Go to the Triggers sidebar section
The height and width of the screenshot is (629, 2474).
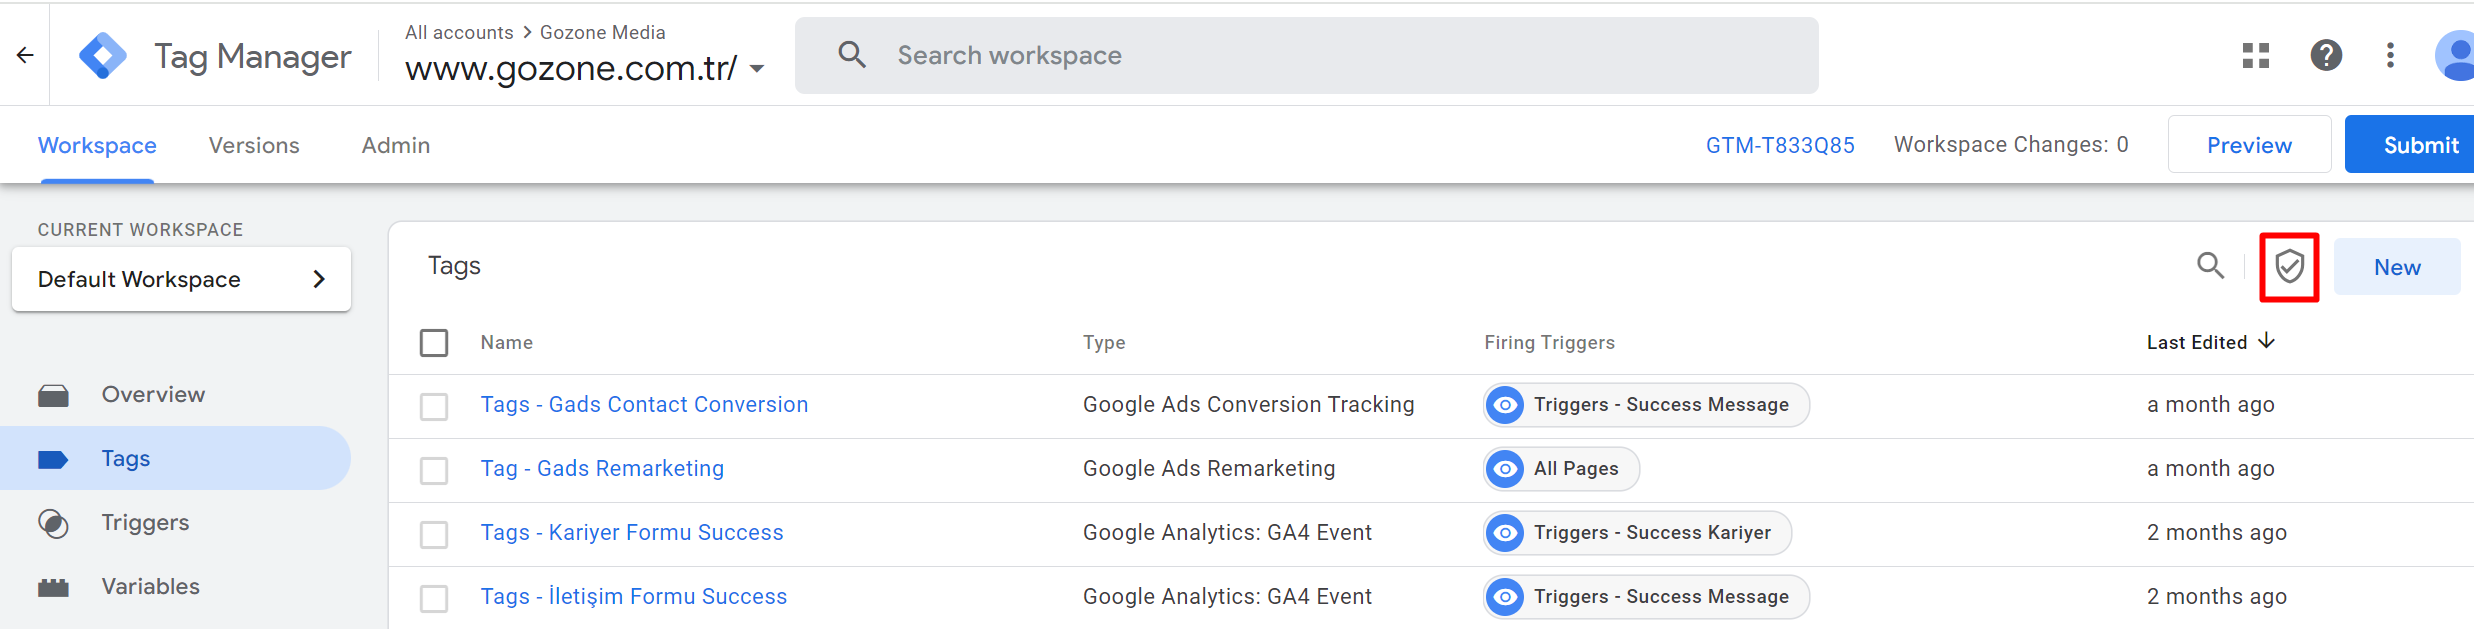145,523
